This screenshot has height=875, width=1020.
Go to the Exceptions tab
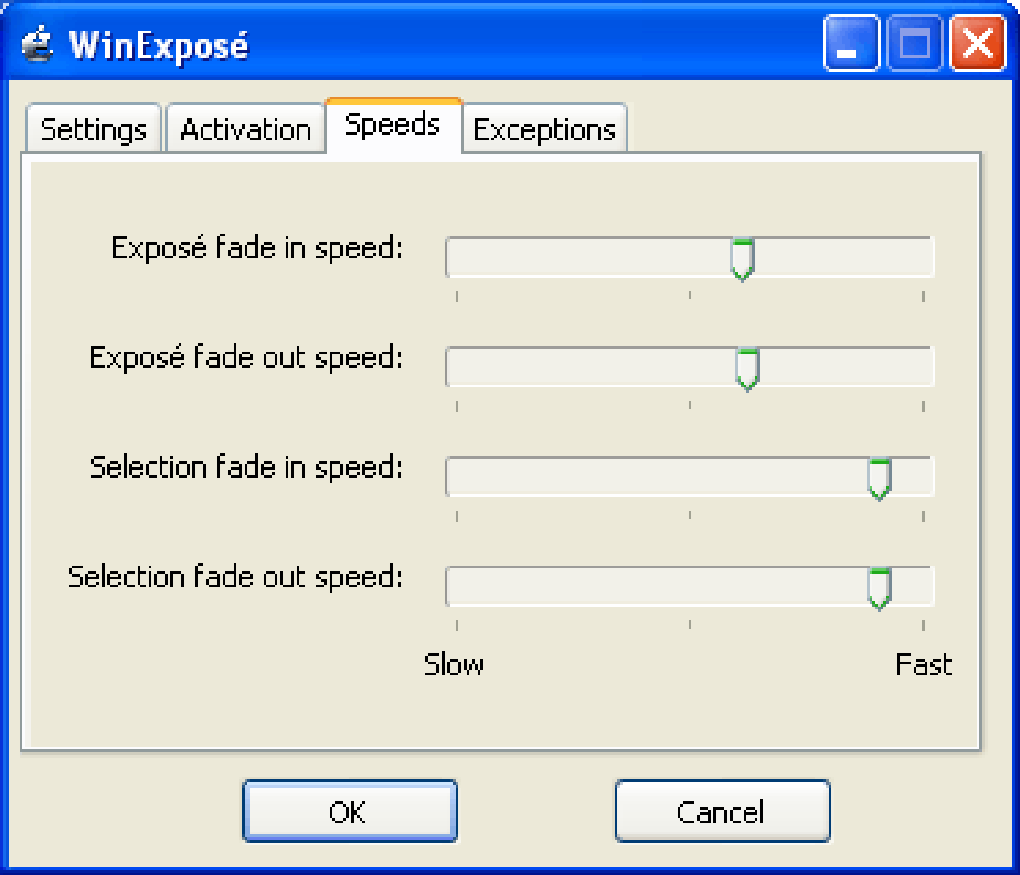(x=544, y=130)
